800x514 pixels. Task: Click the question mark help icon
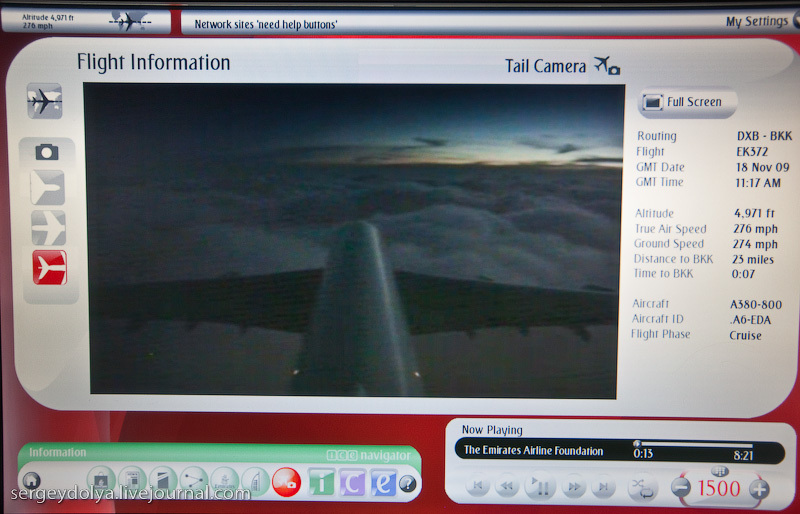(x=408, y=483)
